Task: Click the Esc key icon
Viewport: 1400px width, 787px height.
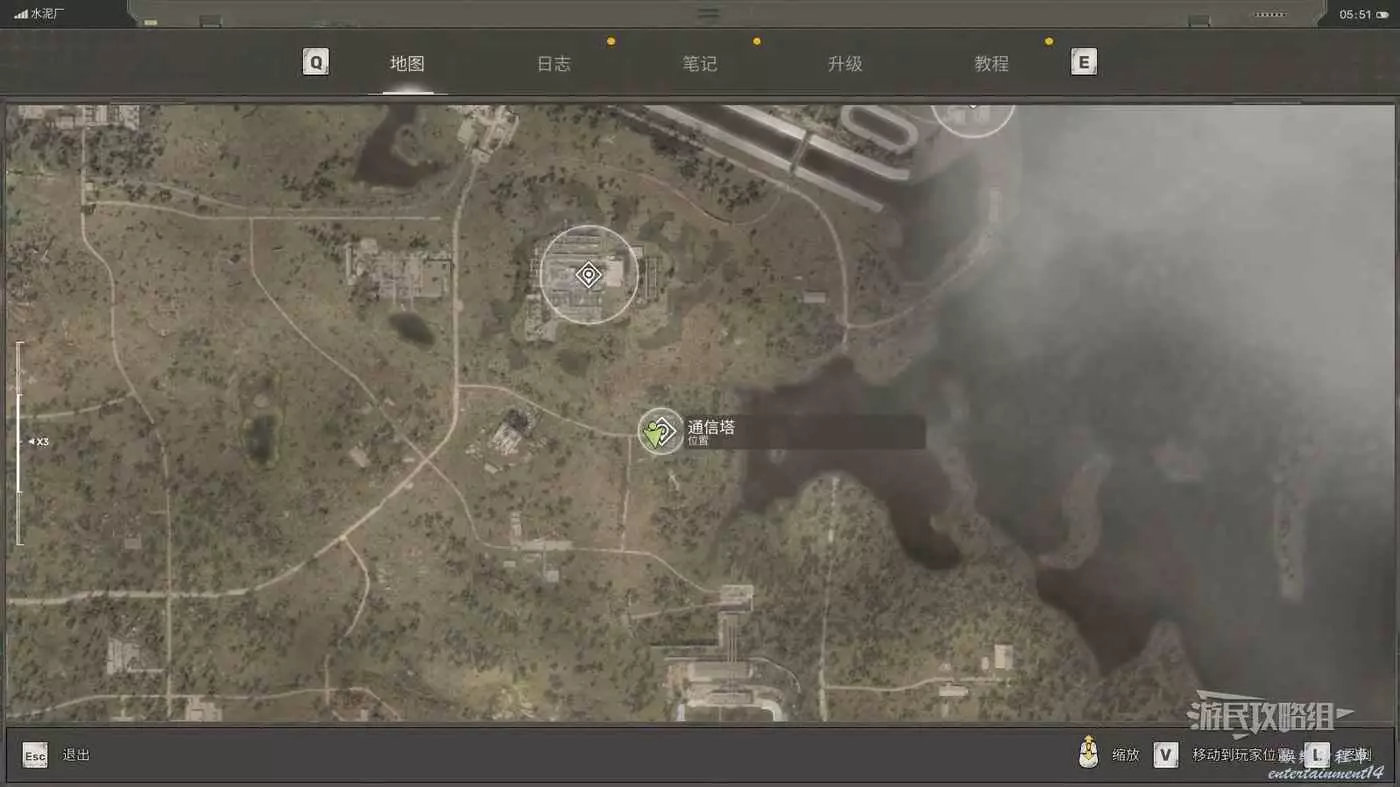Action: [35, 755]
